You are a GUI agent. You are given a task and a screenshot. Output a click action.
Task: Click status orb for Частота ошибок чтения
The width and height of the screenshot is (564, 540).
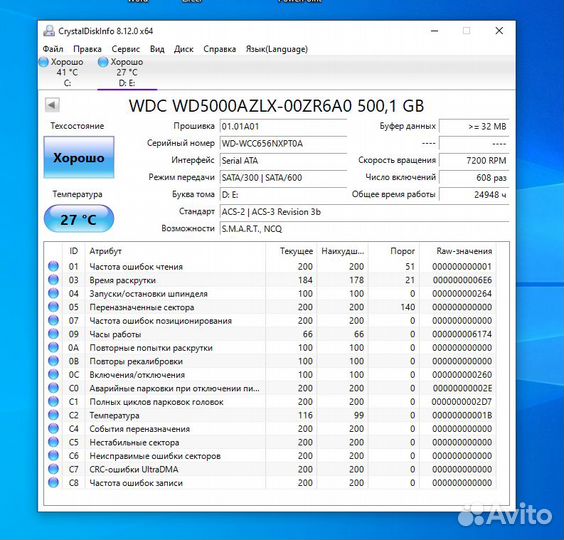tap(53, 266)
